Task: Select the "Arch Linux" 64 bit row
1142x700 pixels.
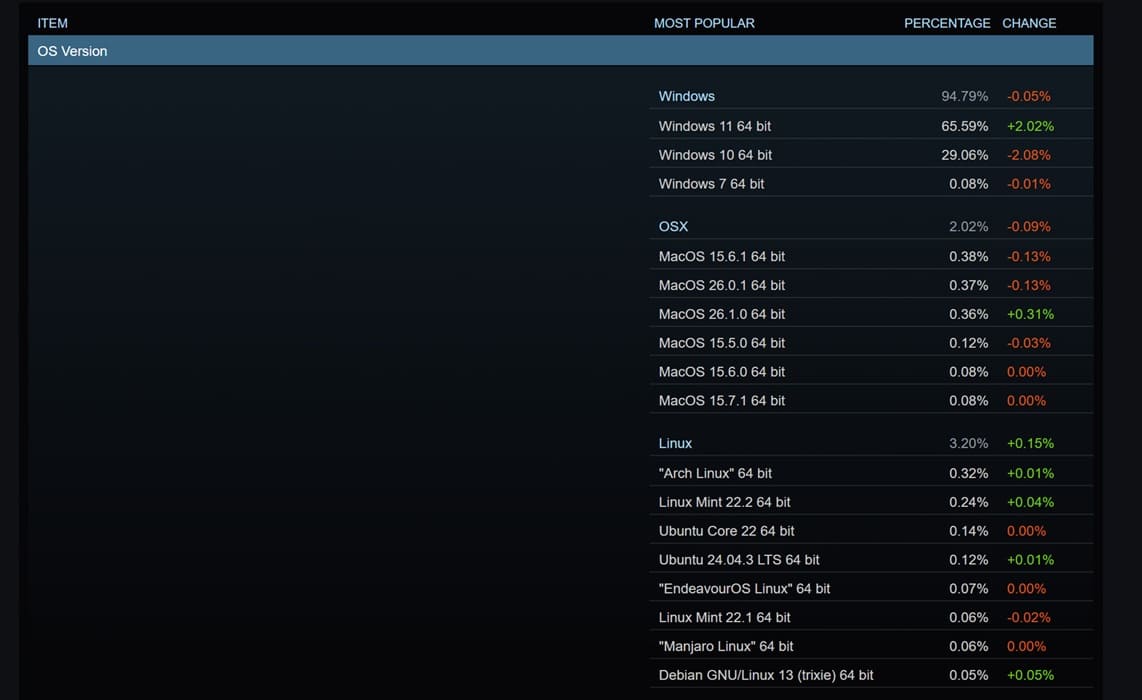Action: (715, 473)
